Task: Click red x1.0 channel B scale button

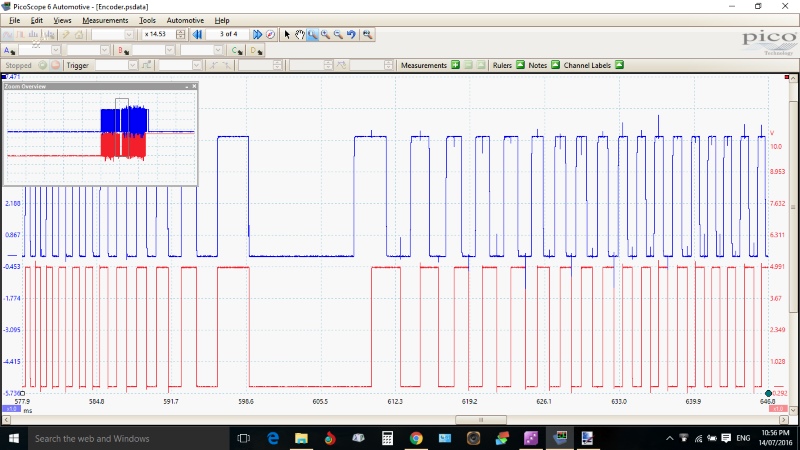Action: (x=778, y=409)
